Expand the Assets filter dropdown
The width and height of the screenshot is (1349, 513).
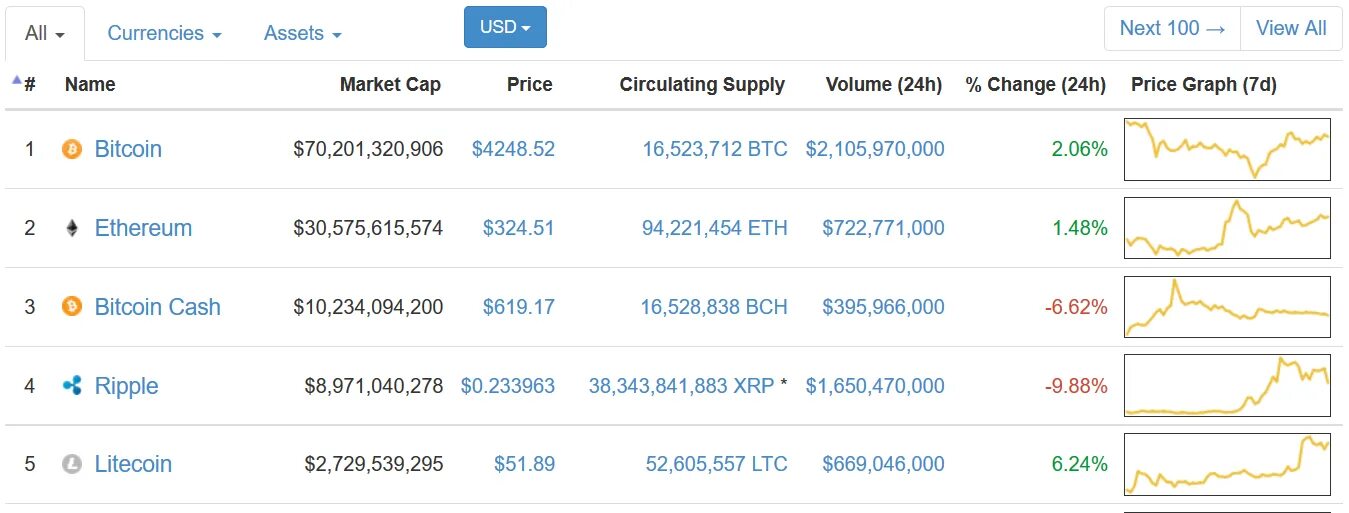[302, 33]
